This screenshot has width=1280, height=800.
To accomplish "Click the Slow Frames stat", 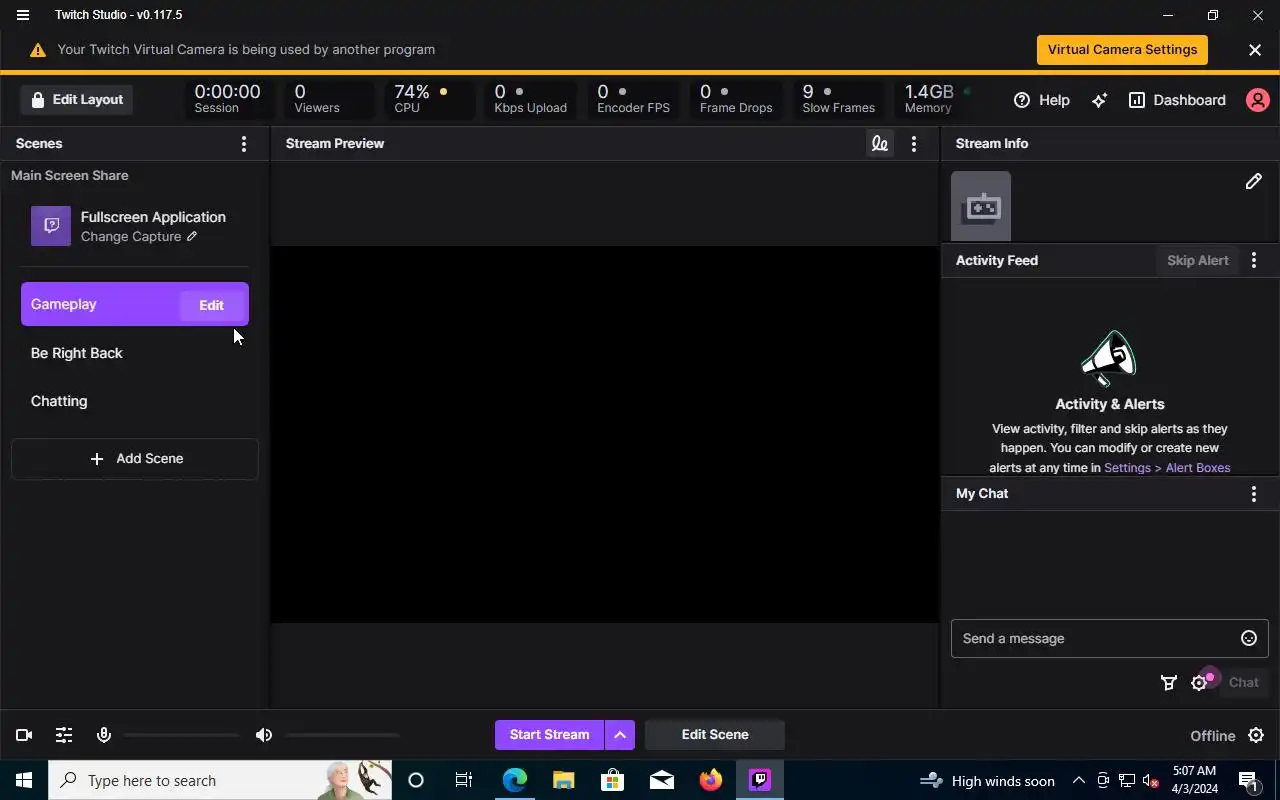I will coord(838,99).
